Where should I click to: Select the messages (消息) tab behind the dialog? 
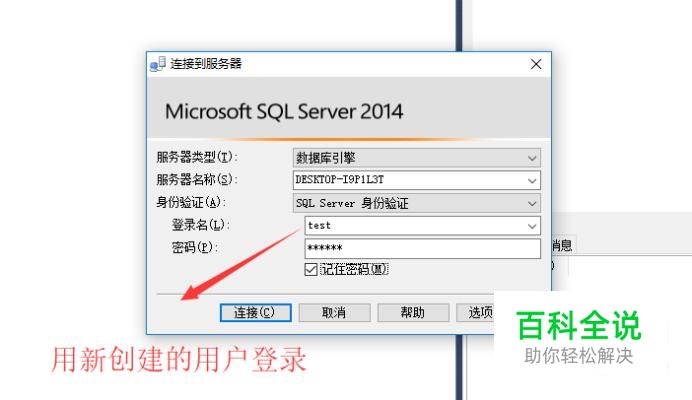click(562, 245)
